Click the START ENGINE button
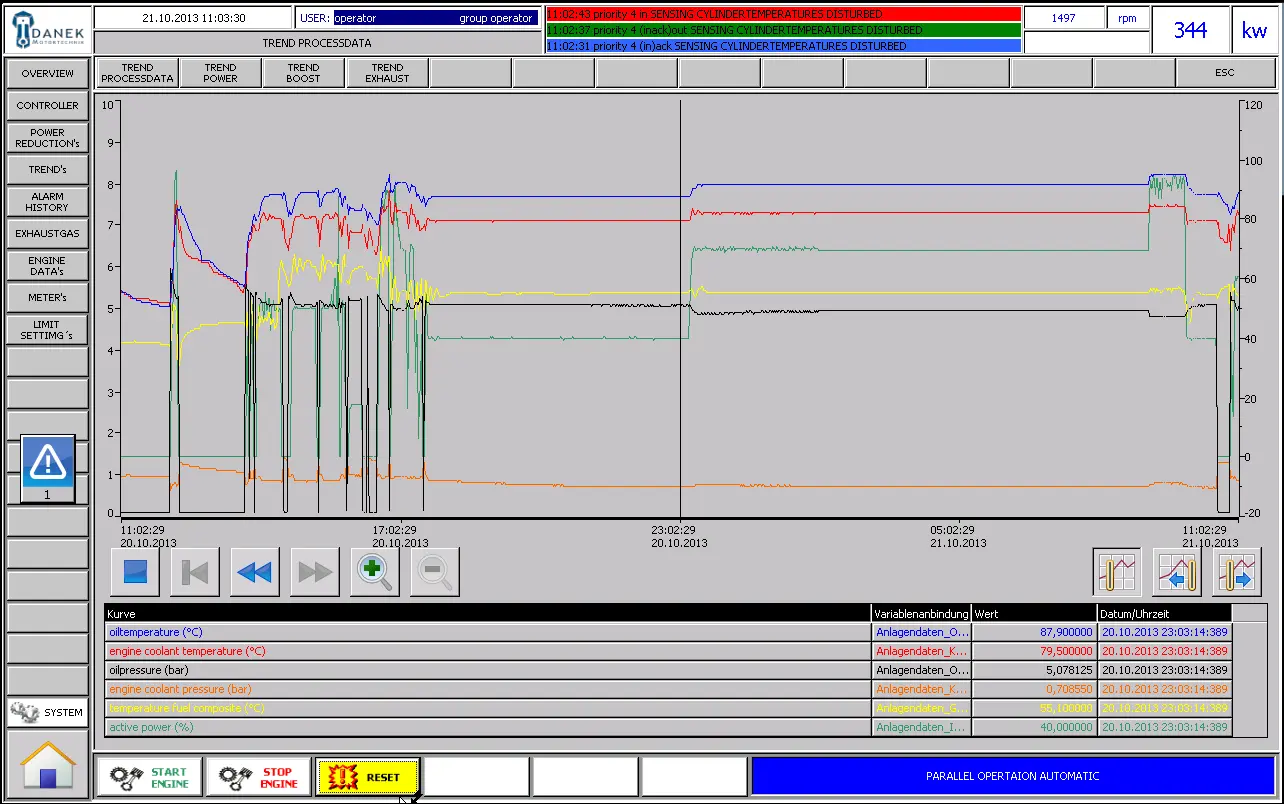This screenshot has height=804, width=1284. [150, 777]
